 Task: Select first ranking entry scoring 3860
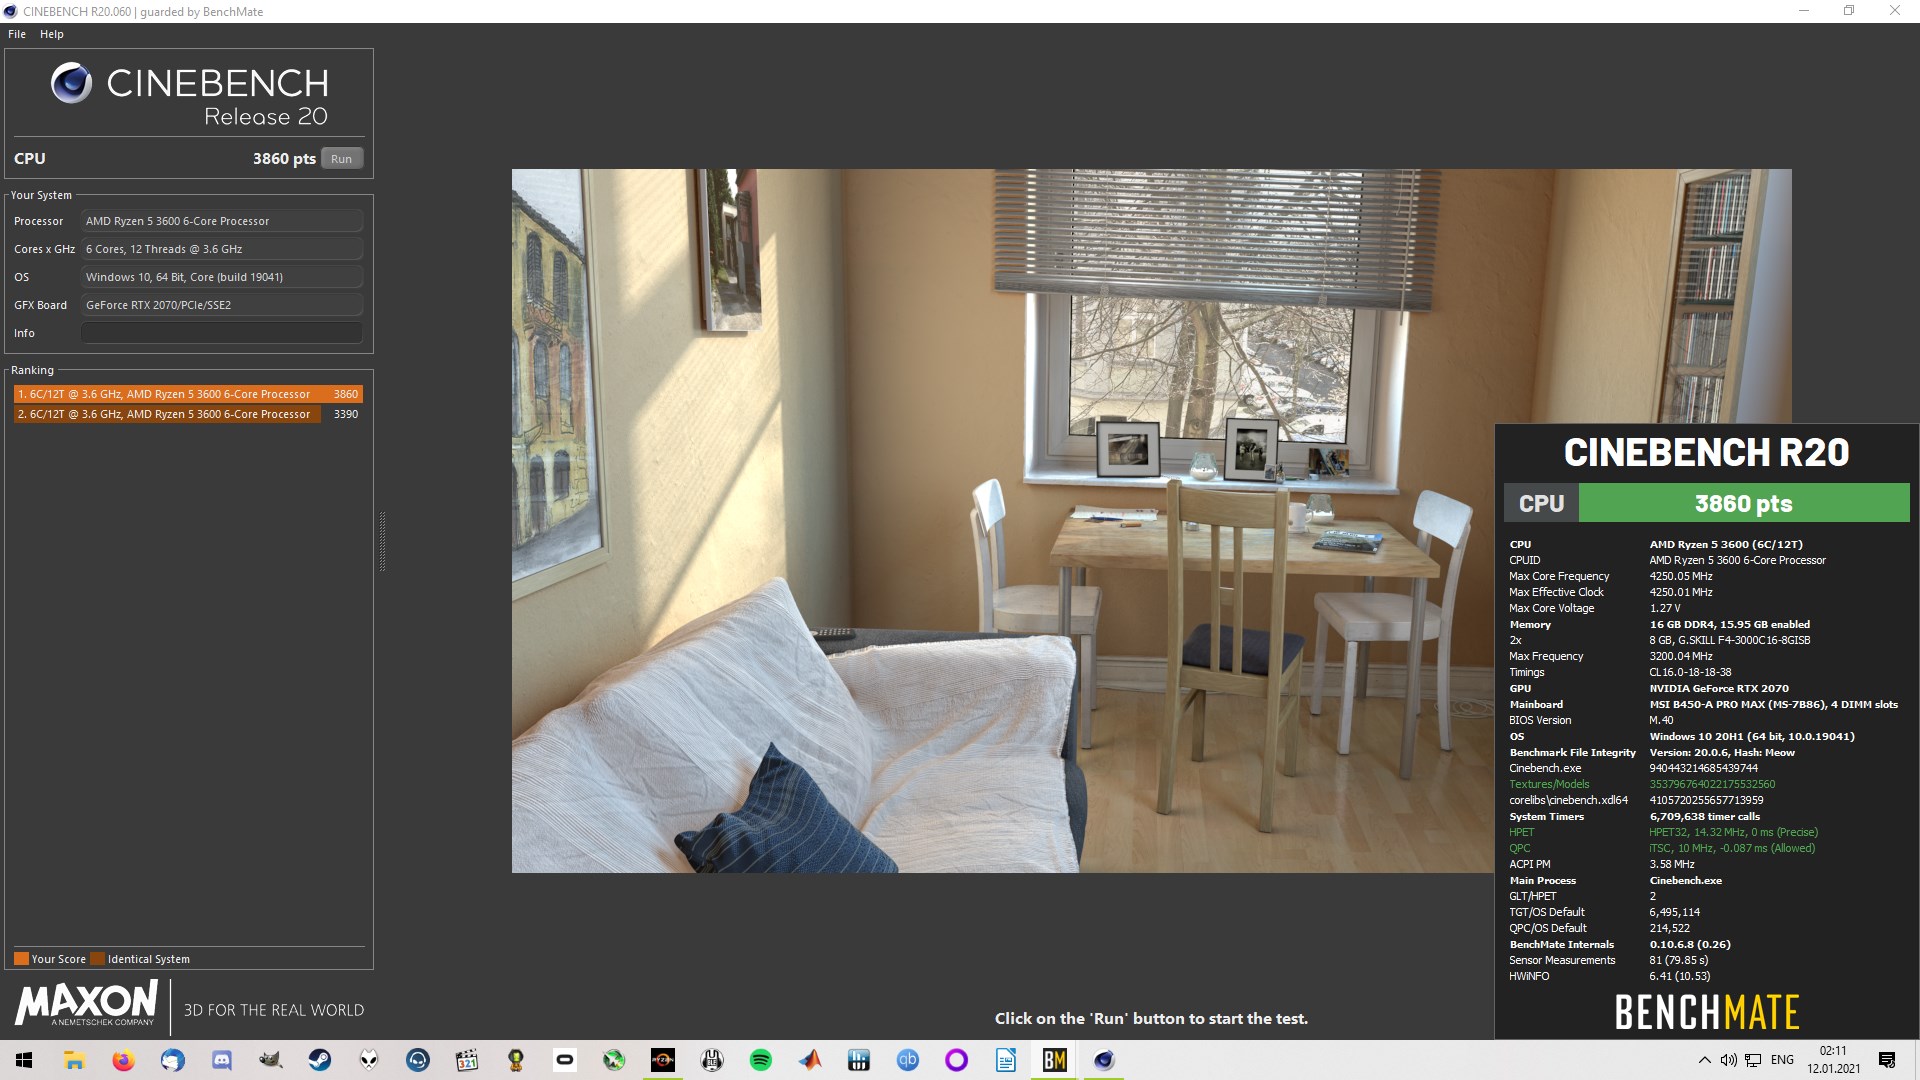pyautogui.click(x=188, y=394)
